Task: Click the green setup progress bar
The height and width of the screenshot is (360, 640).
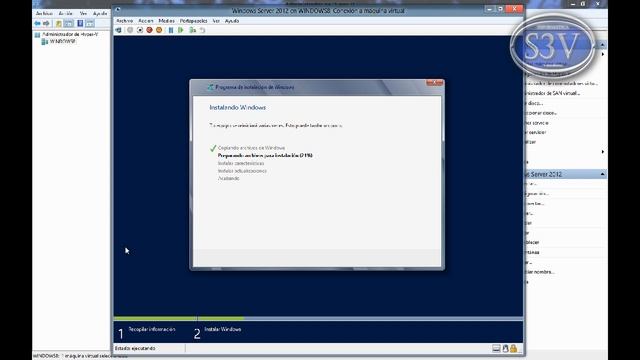Action: pos(179,318)
